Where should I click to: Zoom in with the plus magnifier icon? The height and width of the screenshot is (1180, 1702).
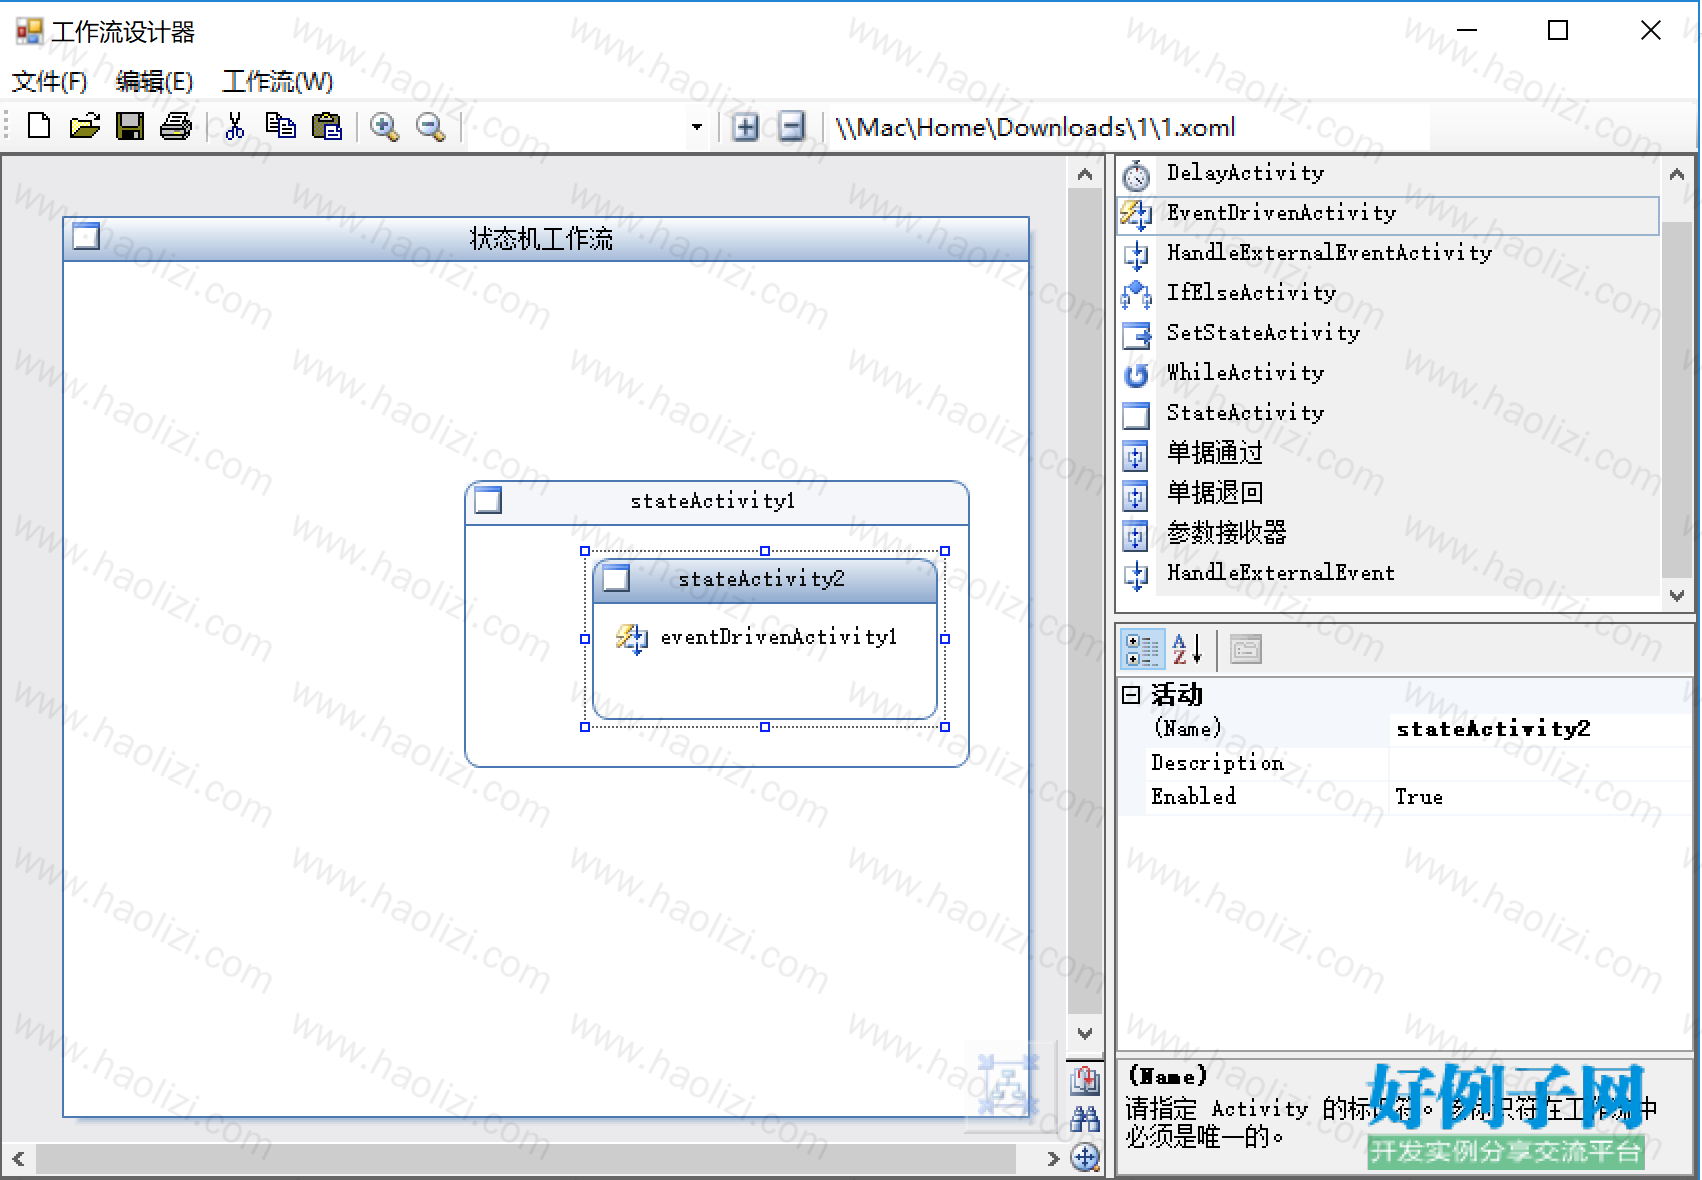(384, 127)
